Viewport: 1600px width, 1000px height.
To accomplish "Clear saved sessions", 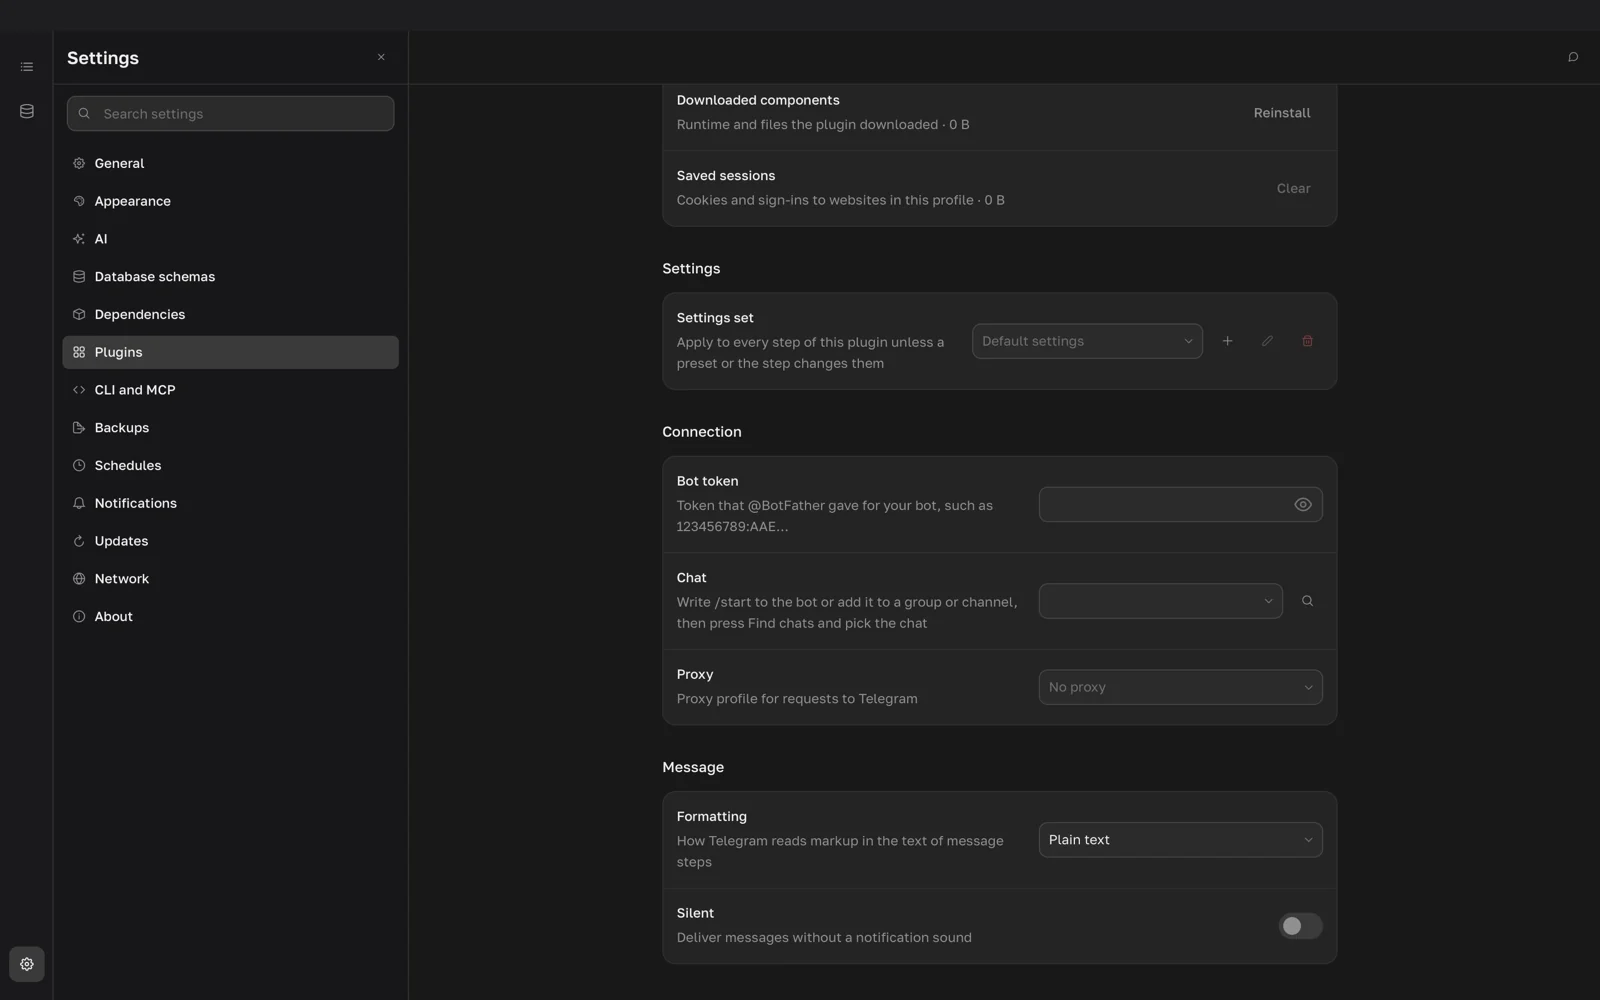I will click(1293, 188).
